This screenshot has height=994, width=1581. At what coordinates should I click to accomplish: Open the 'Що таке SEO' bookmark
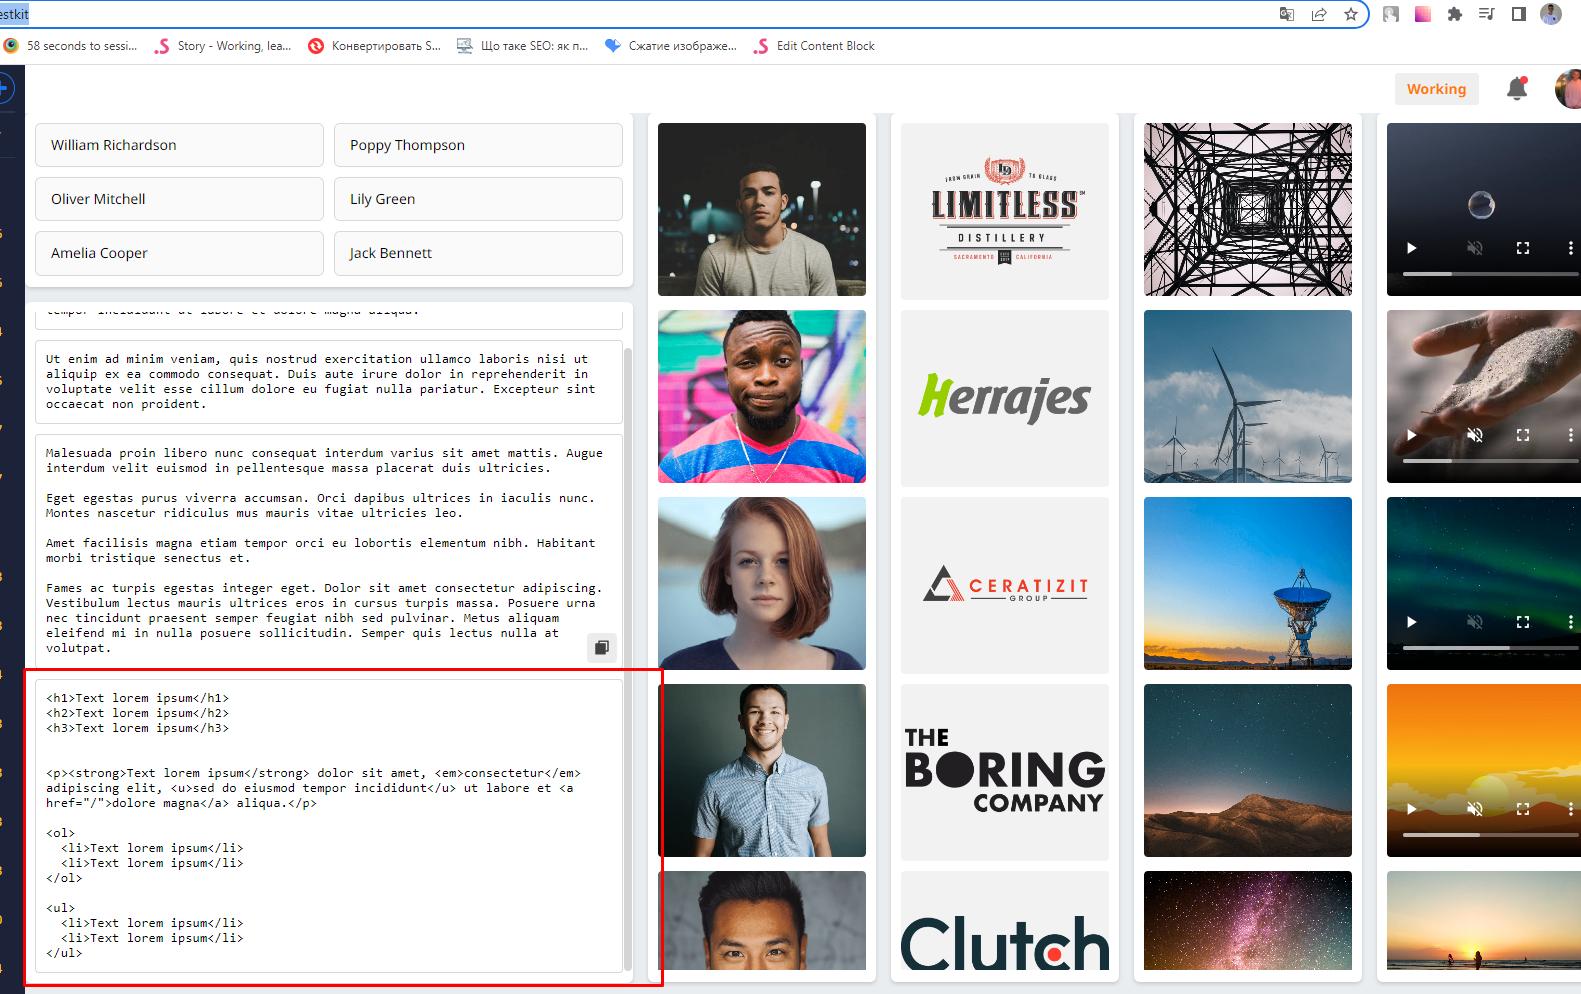click(522, 46)
